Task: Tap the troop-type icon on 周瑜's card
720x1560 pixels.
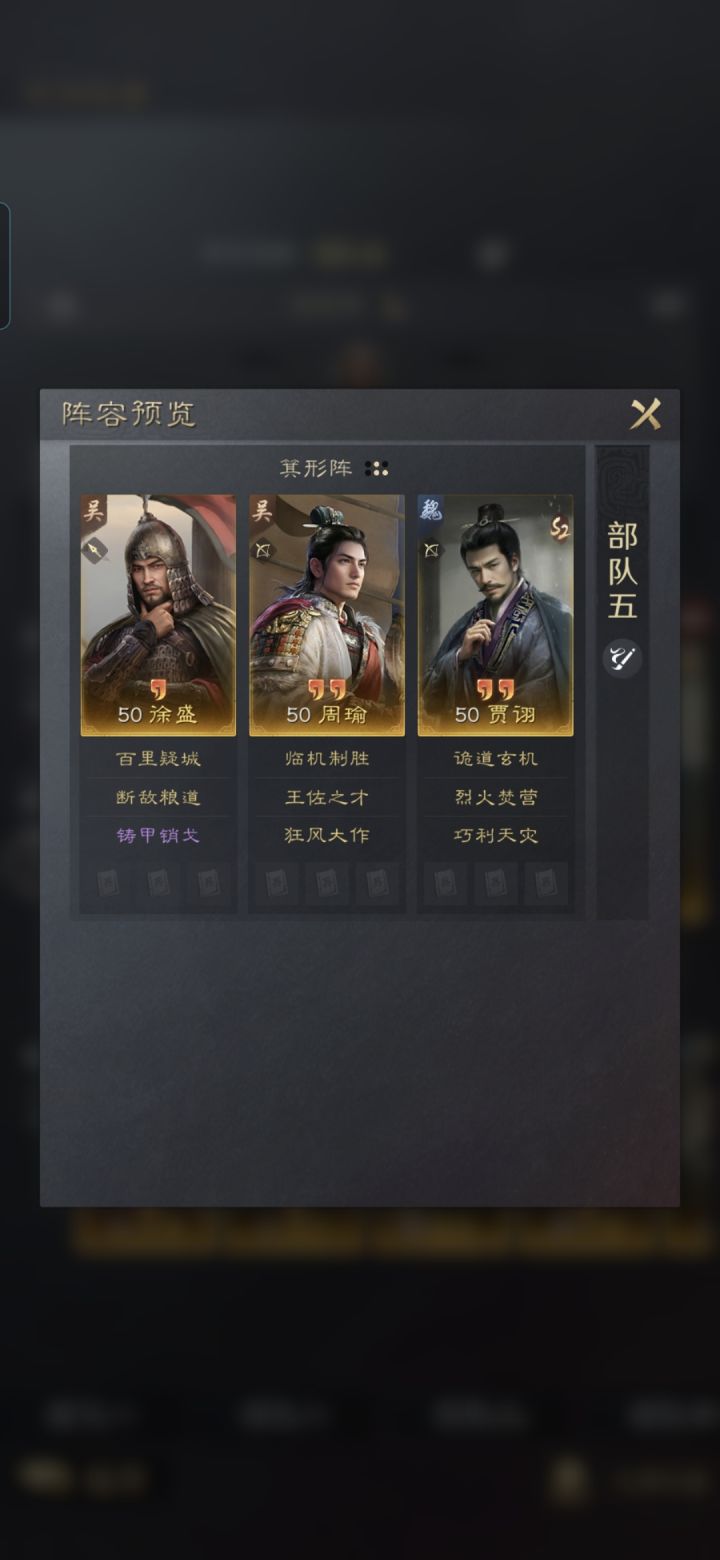Action: coord(264,549)
